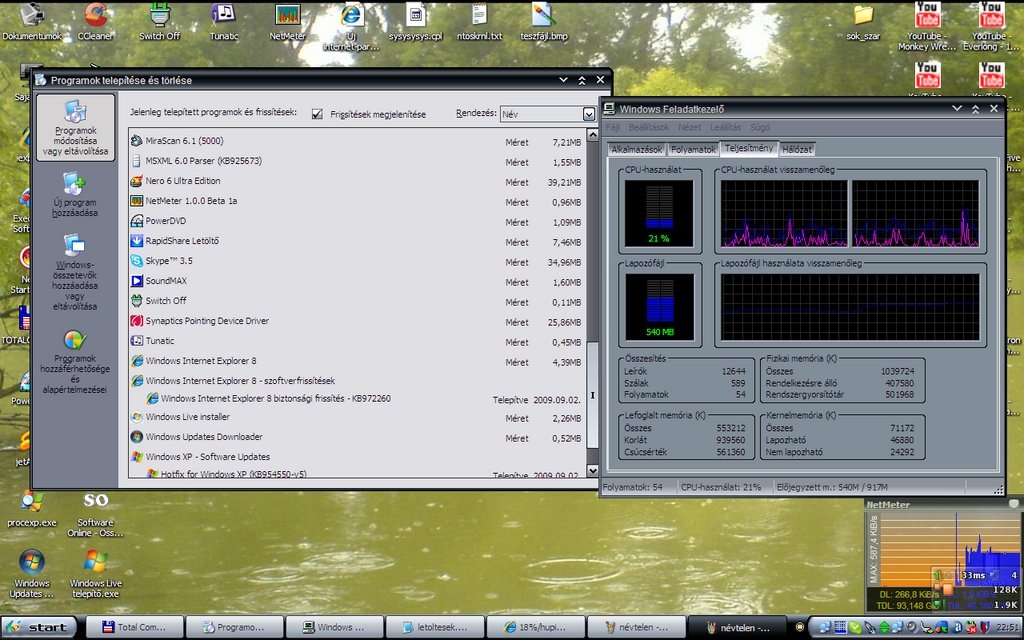The height and width of the screenshot is (640, 1024).
Task: Click Task Manager CPU-használat status bar entry
Action: pyautogui.click(x=721, y=487)
